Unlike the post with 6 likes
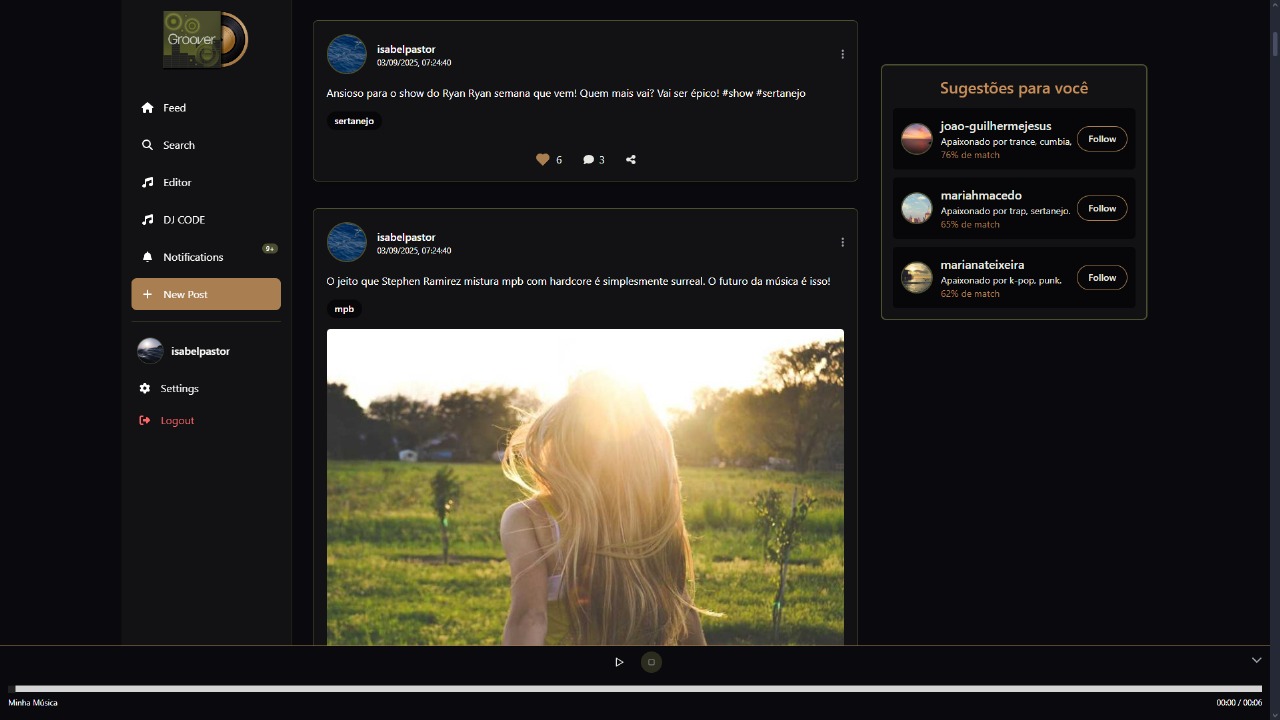This screenshot has width=1280, height=720. [x=543, y=159]
